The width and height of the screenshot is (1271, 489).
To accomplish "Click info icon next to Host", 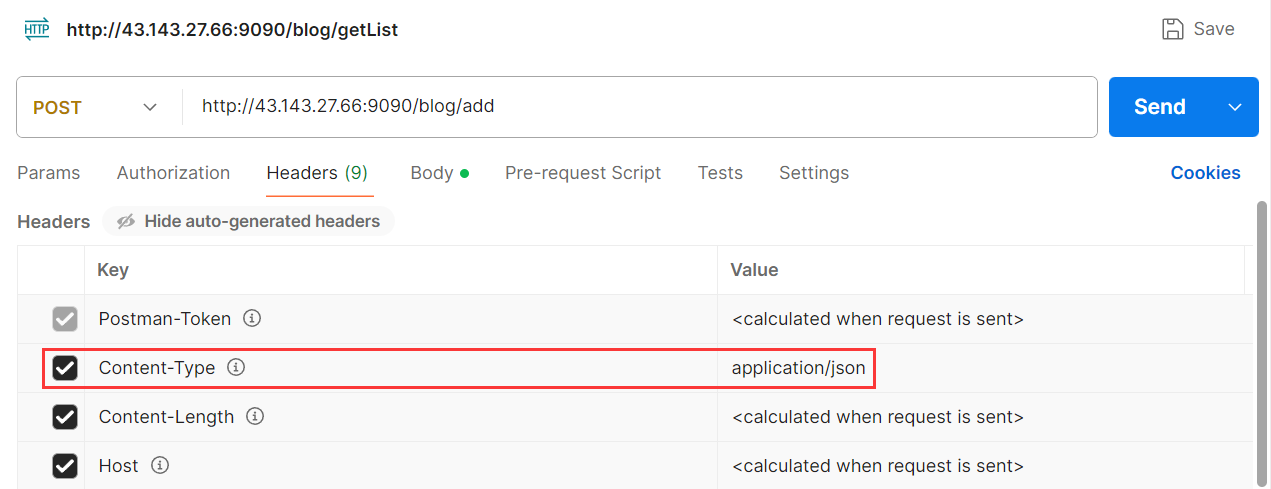I will pos(160,465).
